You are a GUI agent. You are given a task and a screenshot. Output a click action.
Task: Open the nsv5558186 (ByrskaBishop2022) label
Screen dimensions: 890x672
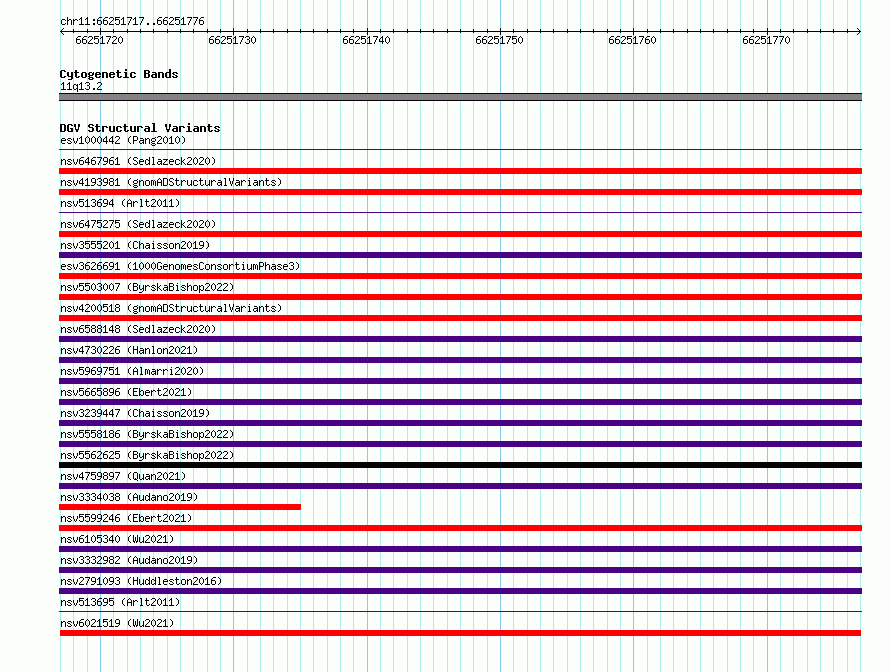click(x=147, y=434)
